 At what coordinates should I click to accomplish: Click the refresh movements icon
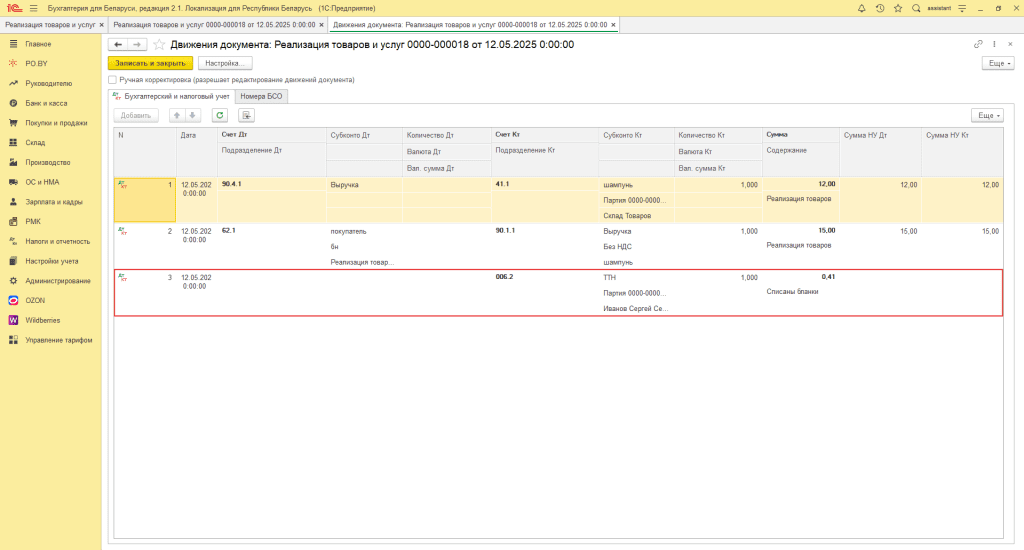point(219,115)
